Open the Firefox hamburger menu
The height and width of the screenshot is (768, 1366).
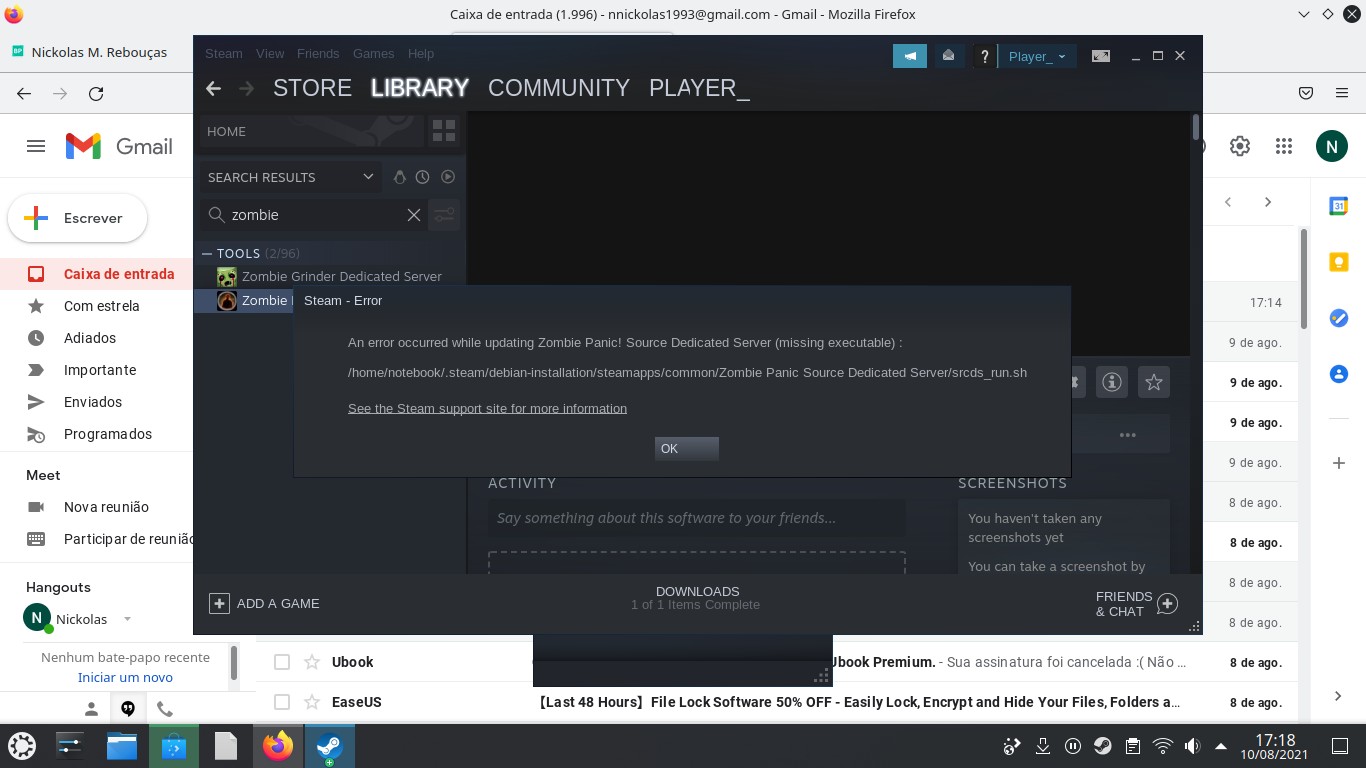click(x=1341, y=93)
